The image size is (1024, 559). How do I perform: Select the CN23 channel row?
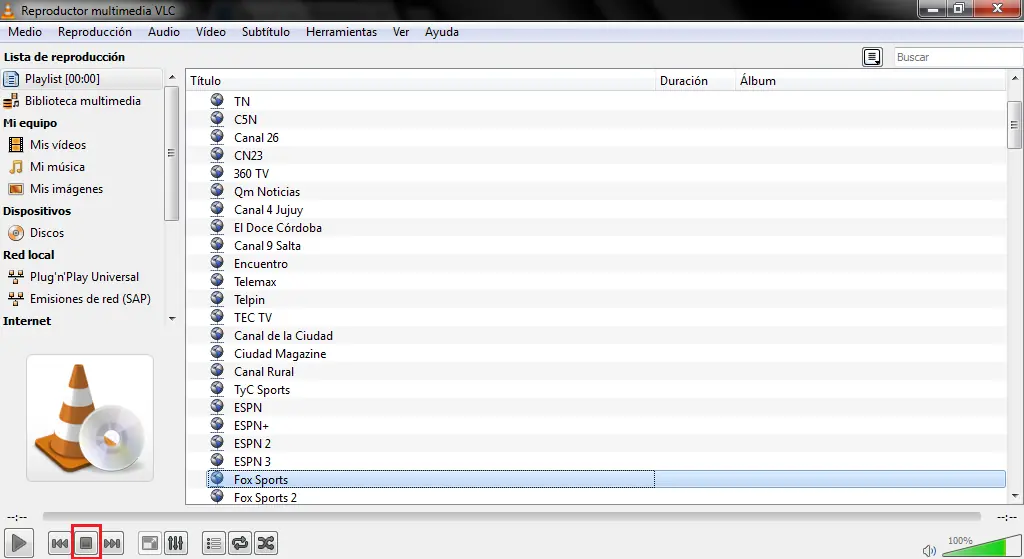[606, 155]
